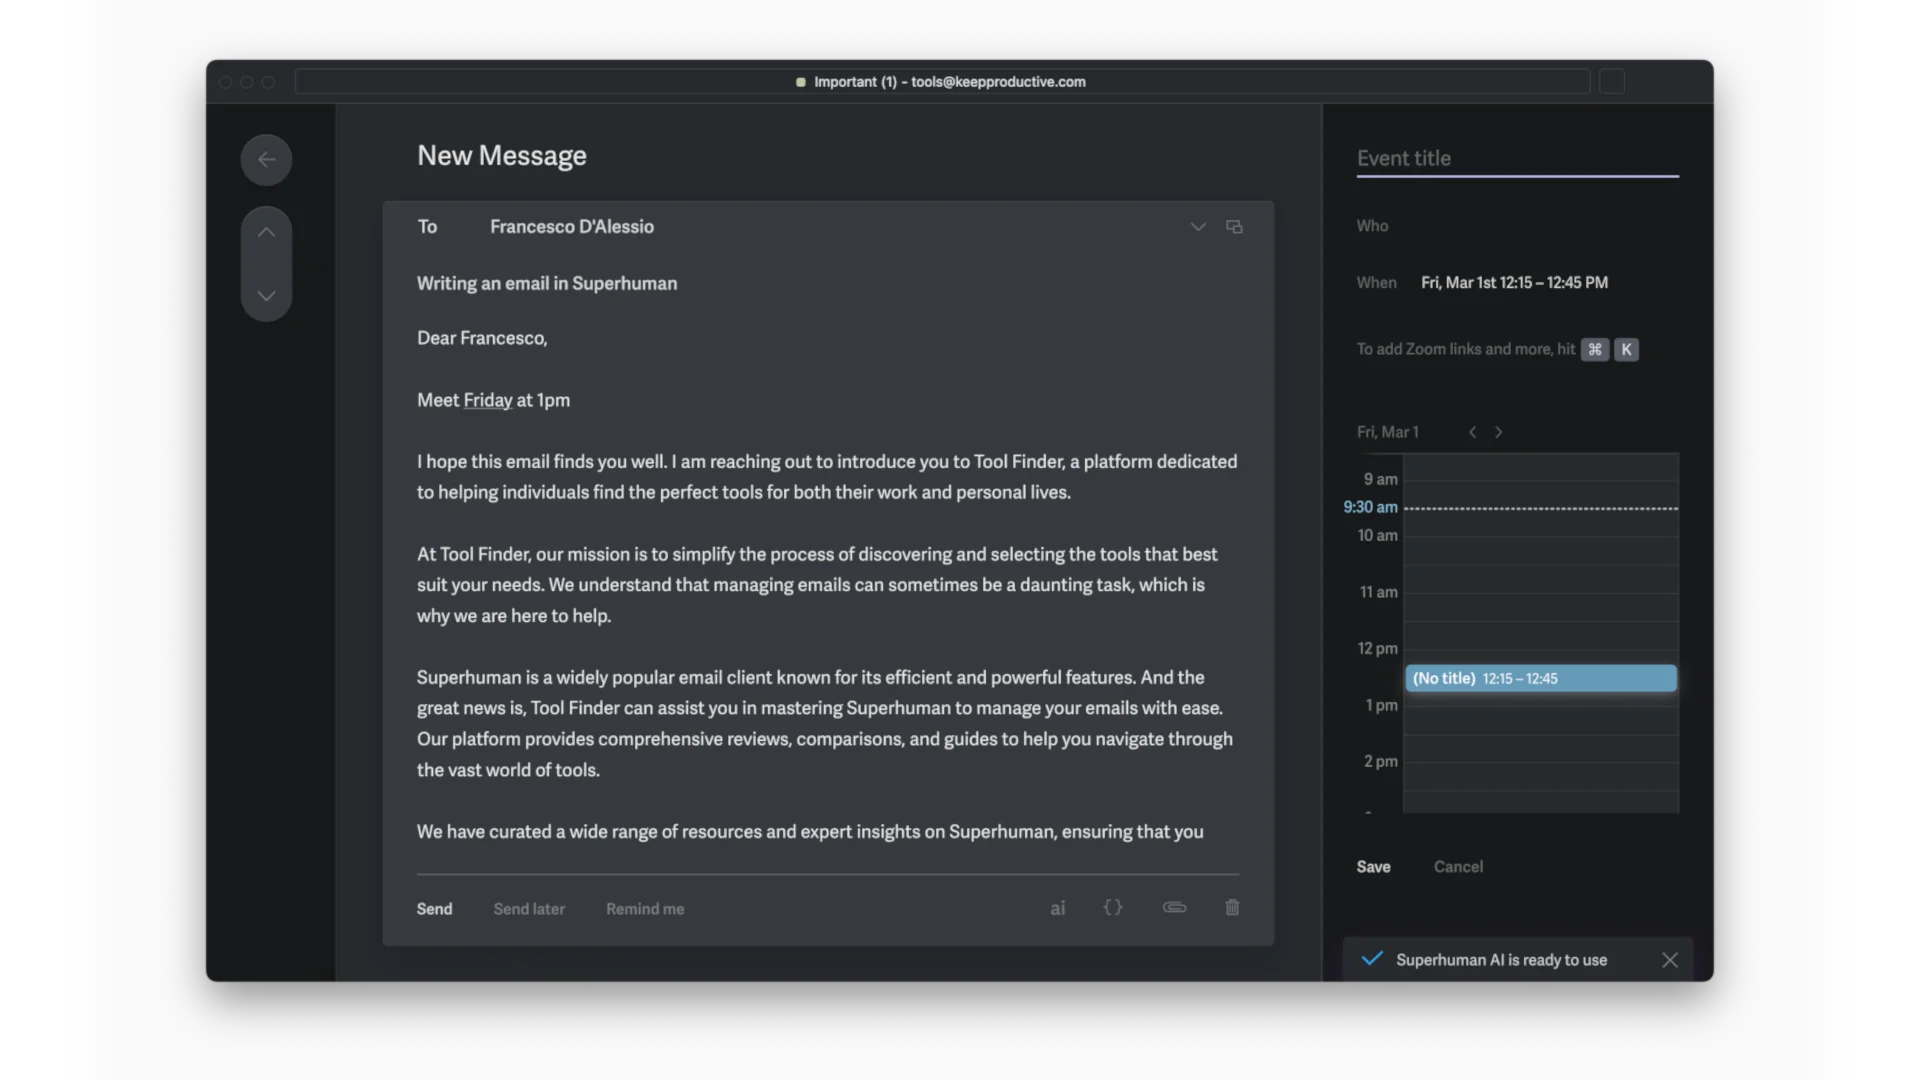Attach a file with the paperclip icon
This screenshot has width=1920, height=1080.
[1174, 908]
